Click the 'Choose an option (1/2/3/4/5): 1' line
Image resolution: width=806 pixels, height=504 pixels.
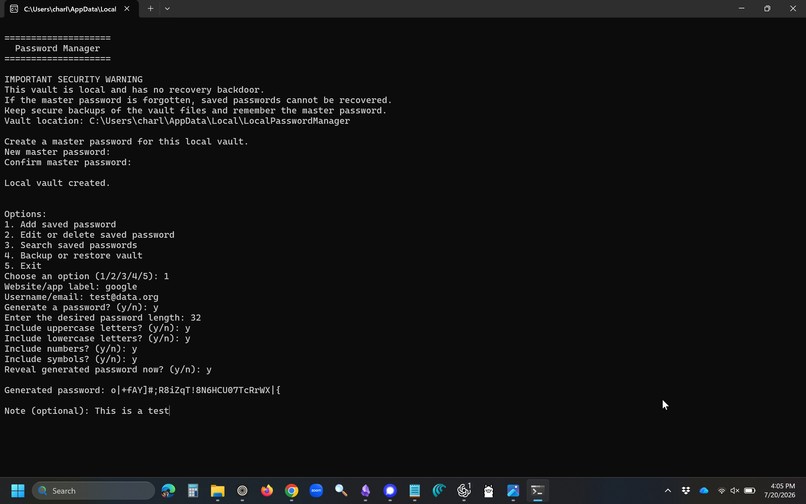click(x=86, y=276)
